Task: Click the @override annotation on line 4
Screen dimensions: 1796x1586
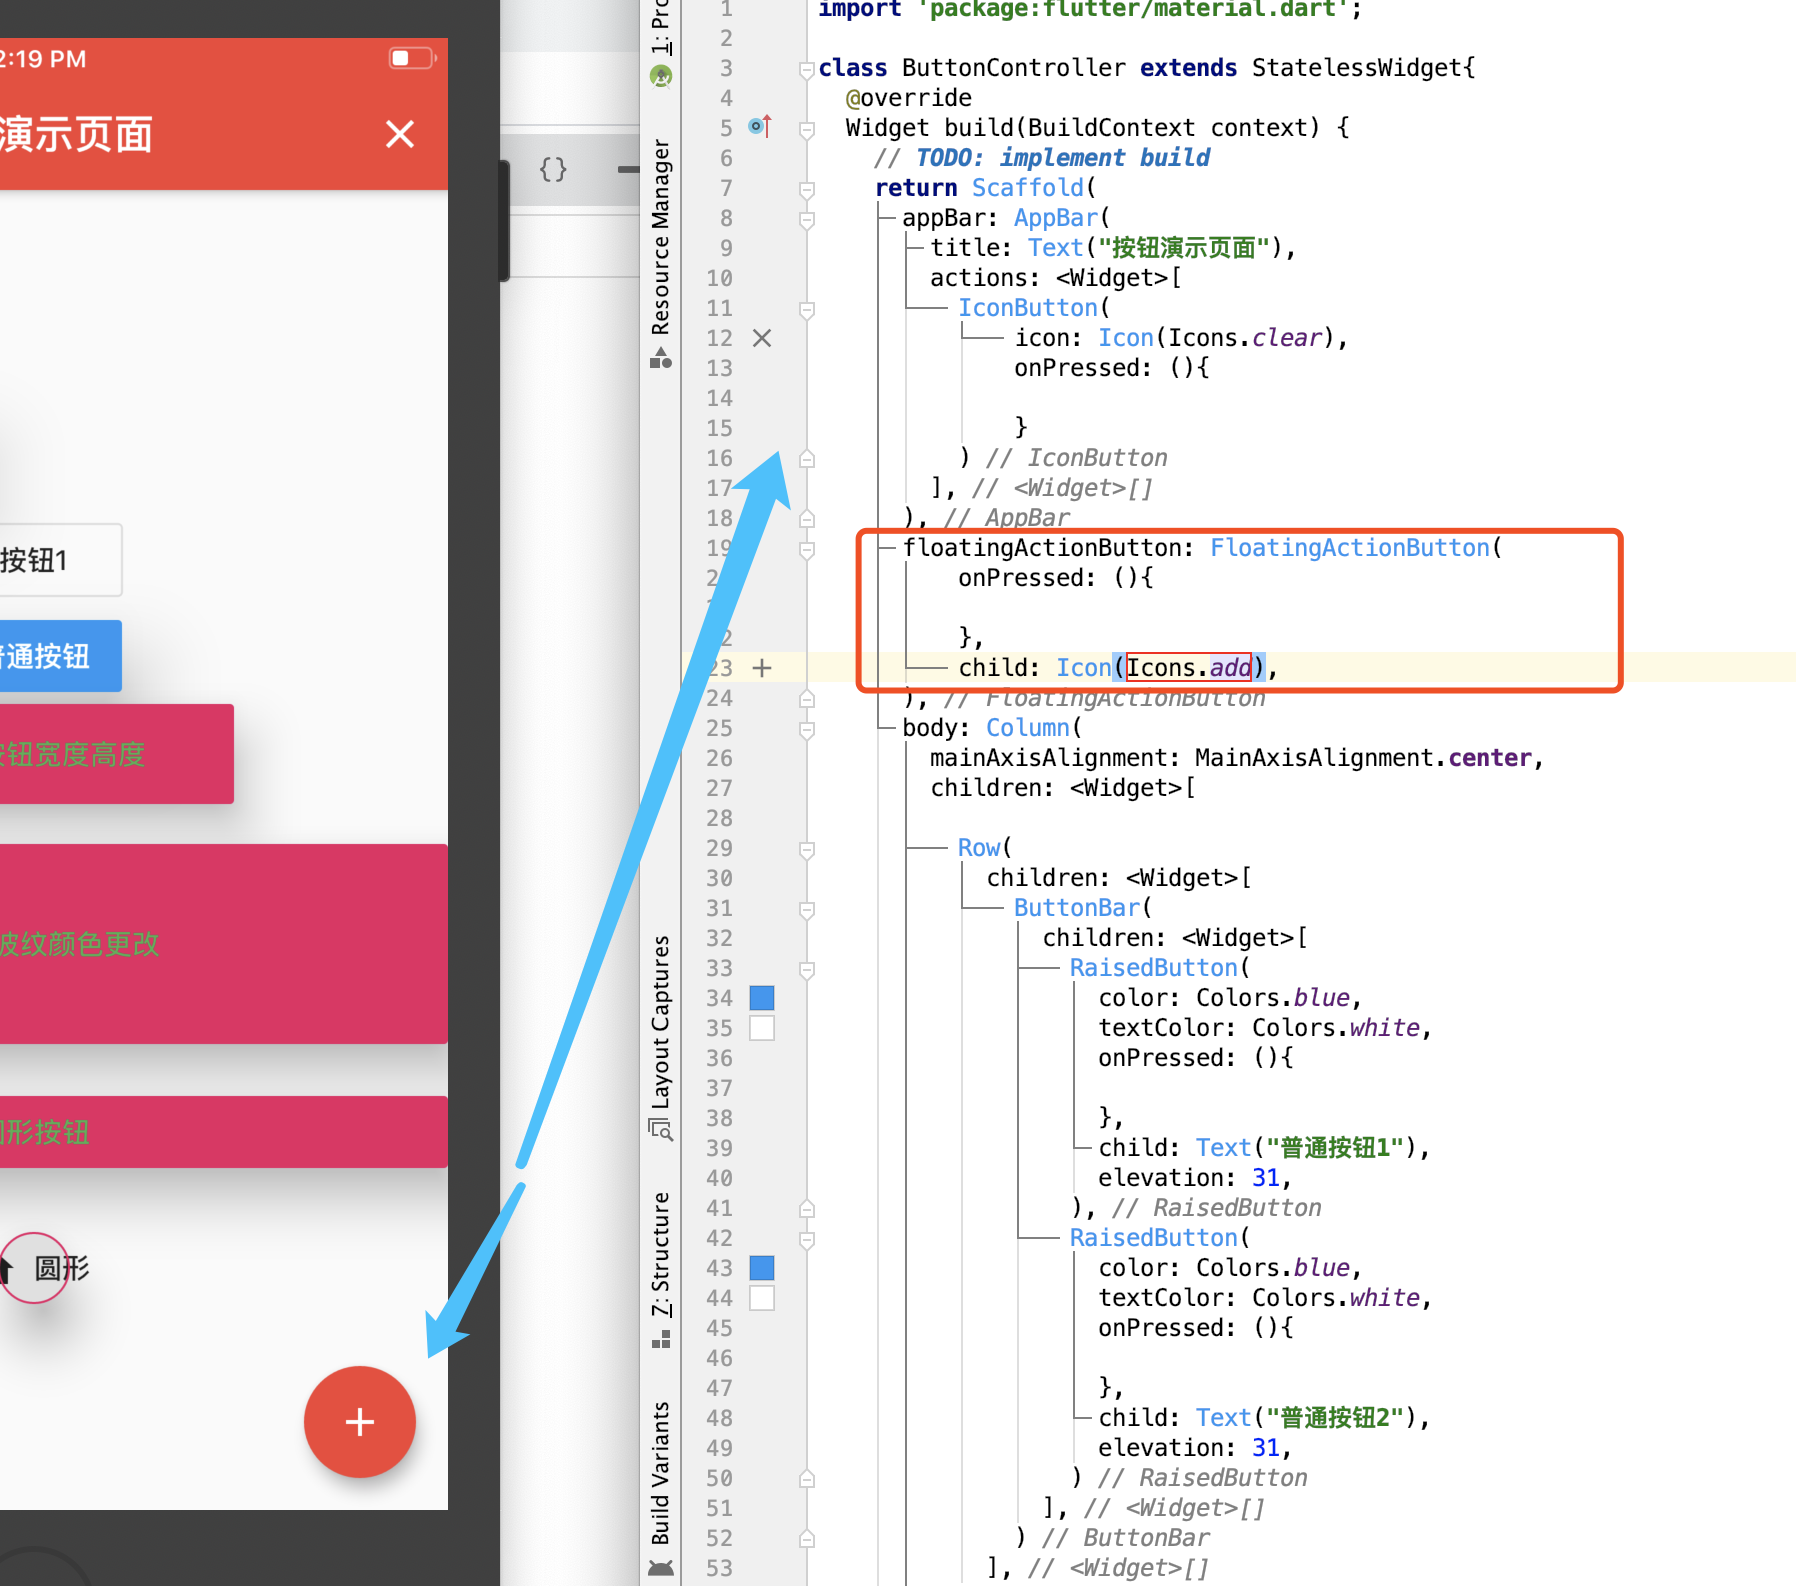Action: click(x=909, y=98)
